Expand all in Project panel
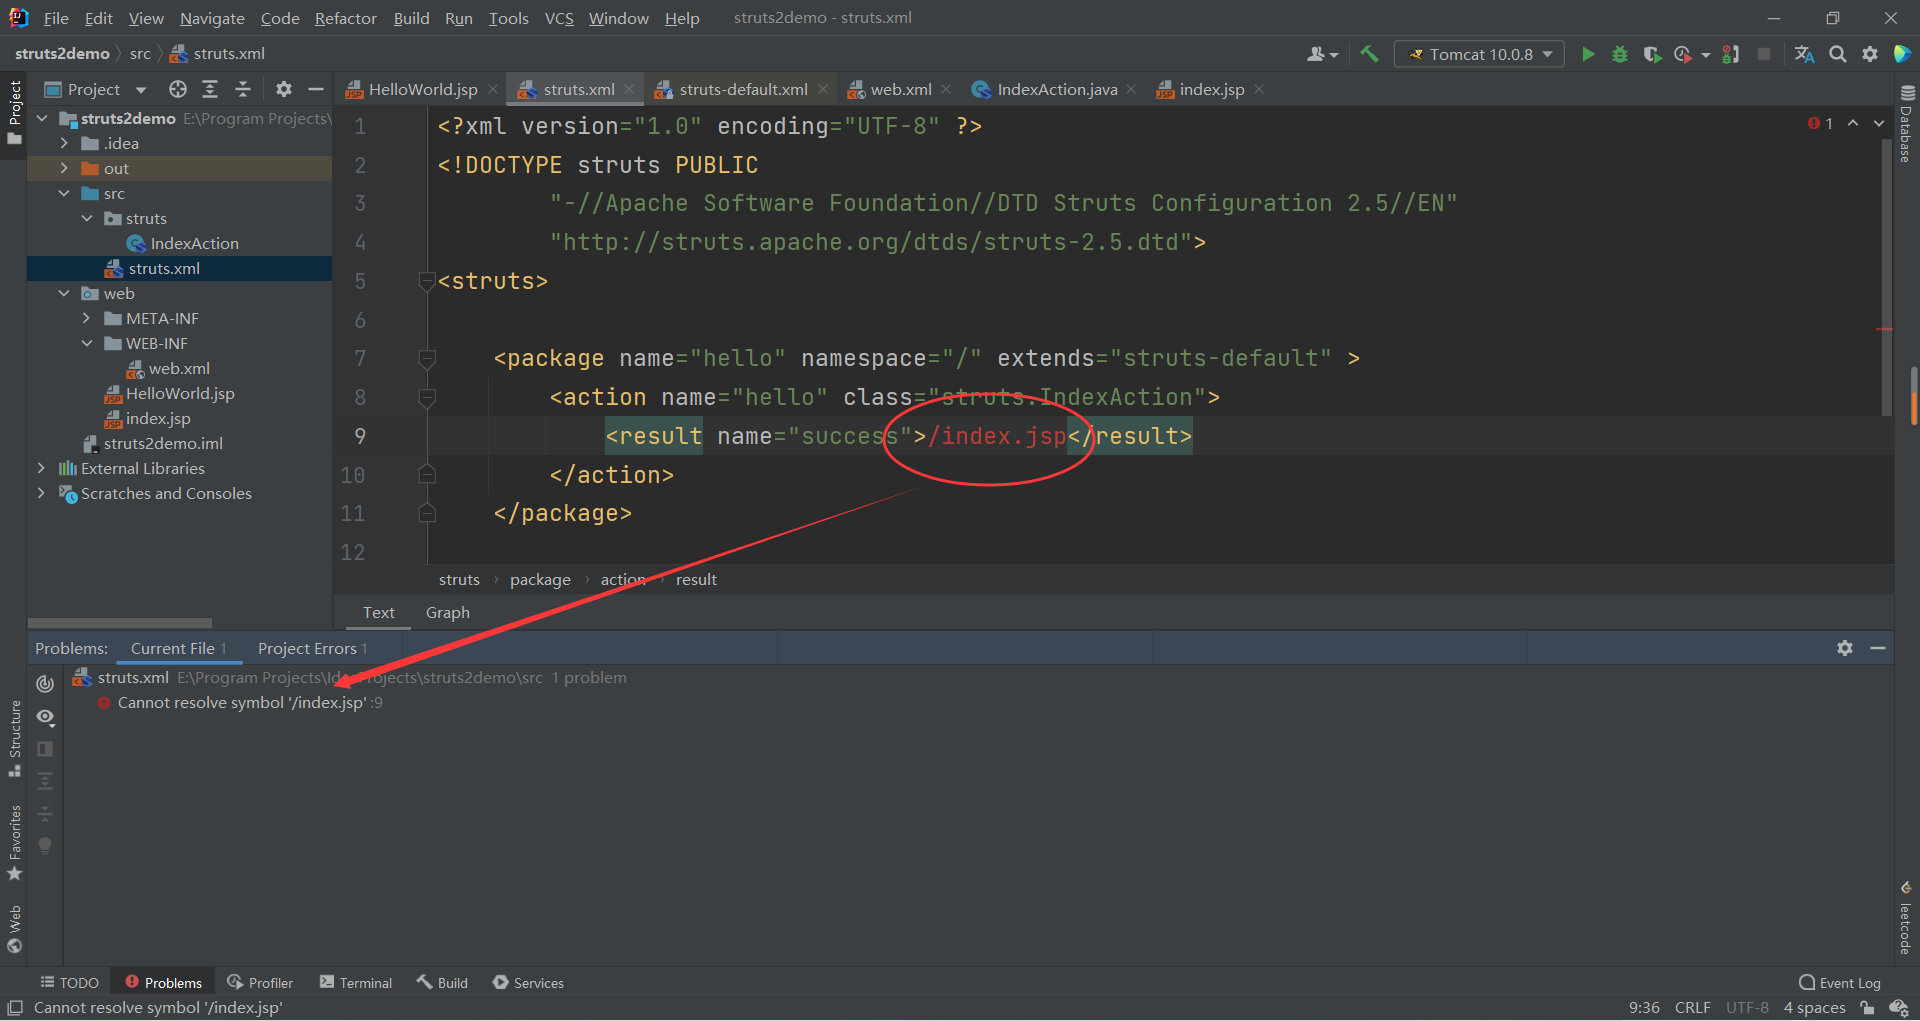Image resolution: width=1920 pixels, height=1021 pixels. (210, 89)
